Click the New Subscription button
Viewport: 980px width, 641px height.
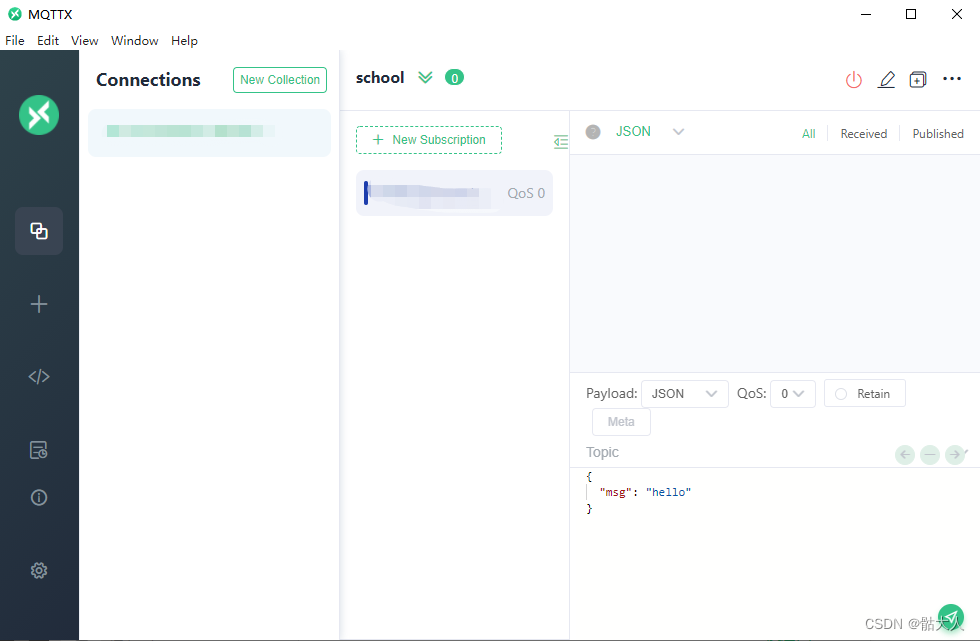pos(429,140)
